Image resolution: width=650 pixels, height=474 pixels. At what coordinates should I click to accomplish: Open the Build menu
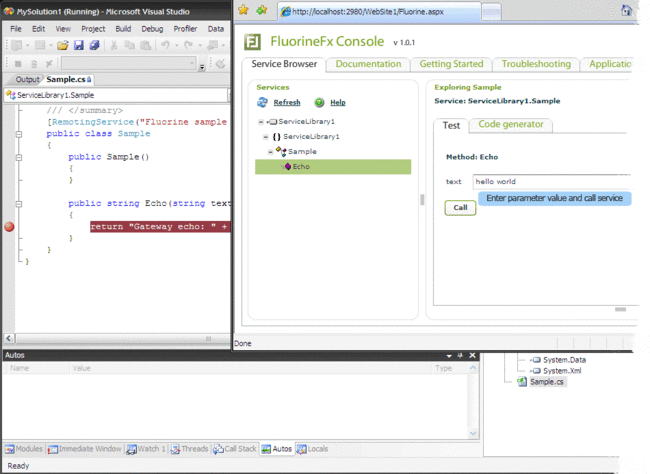123,29
